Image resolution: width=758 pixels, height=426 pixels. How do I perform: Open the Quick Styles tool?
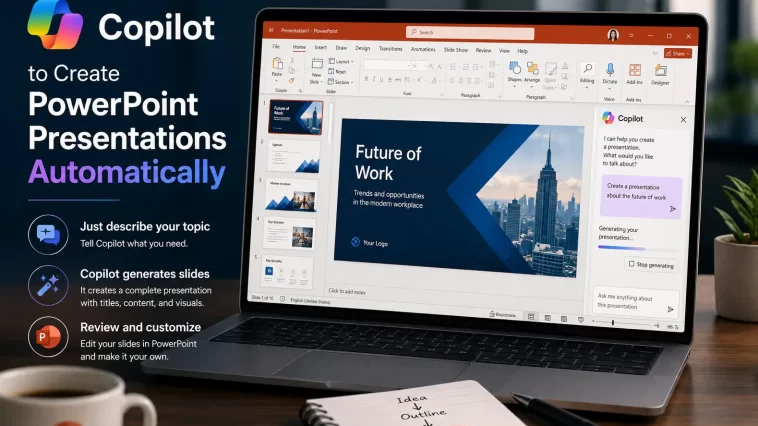(x=550, y=76)
